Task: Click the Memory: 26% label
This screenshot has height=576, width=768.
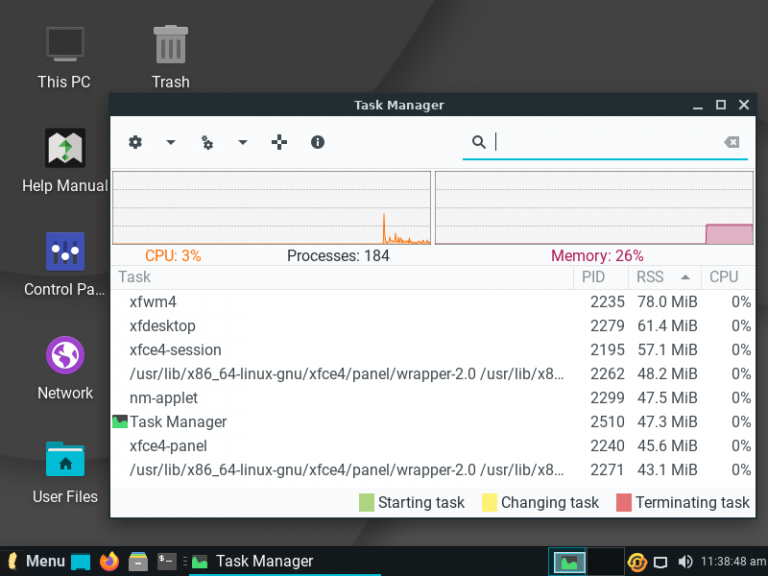Action: pos(597,256)
